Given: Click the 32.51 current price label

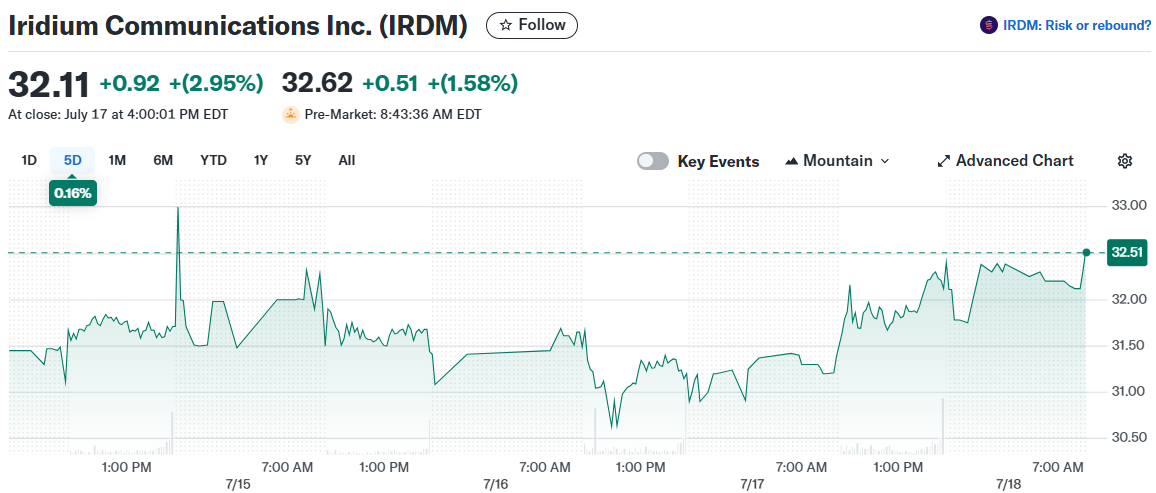Looking at the screenshot, I should coord(1127,252).
